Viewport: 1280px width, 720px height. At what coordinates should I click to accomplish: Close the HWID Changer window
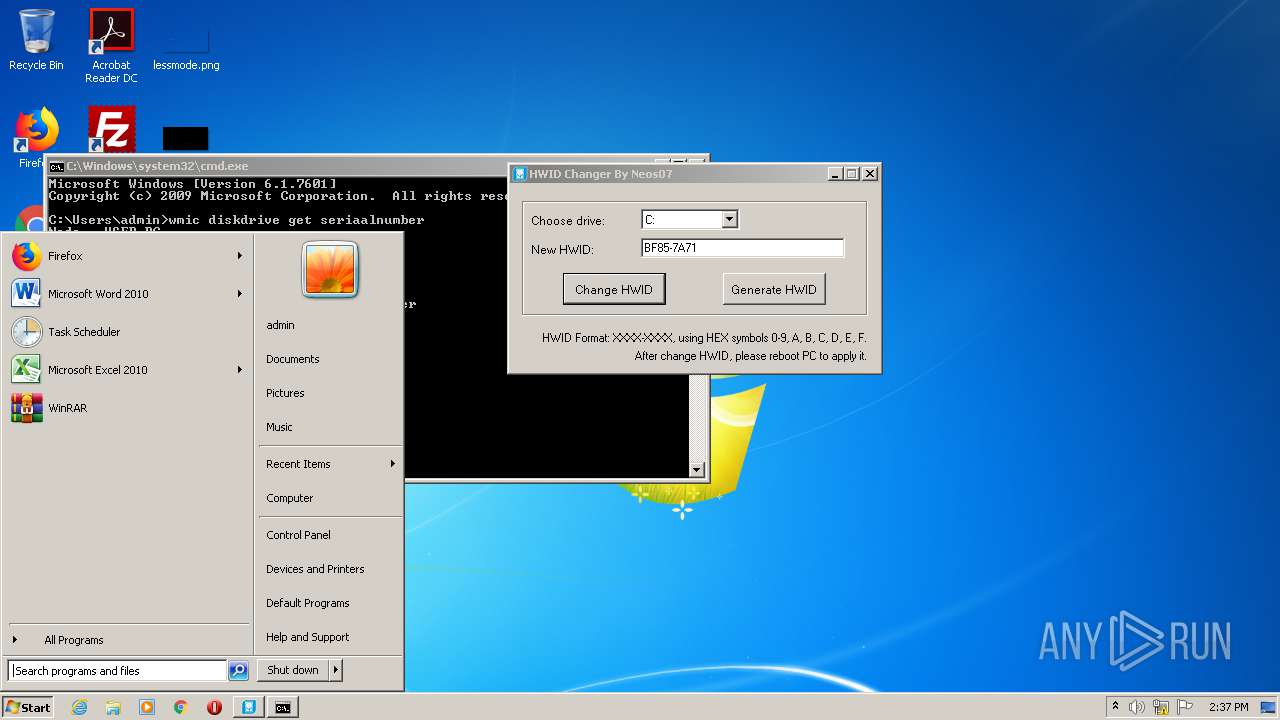(x=870, y=174)
